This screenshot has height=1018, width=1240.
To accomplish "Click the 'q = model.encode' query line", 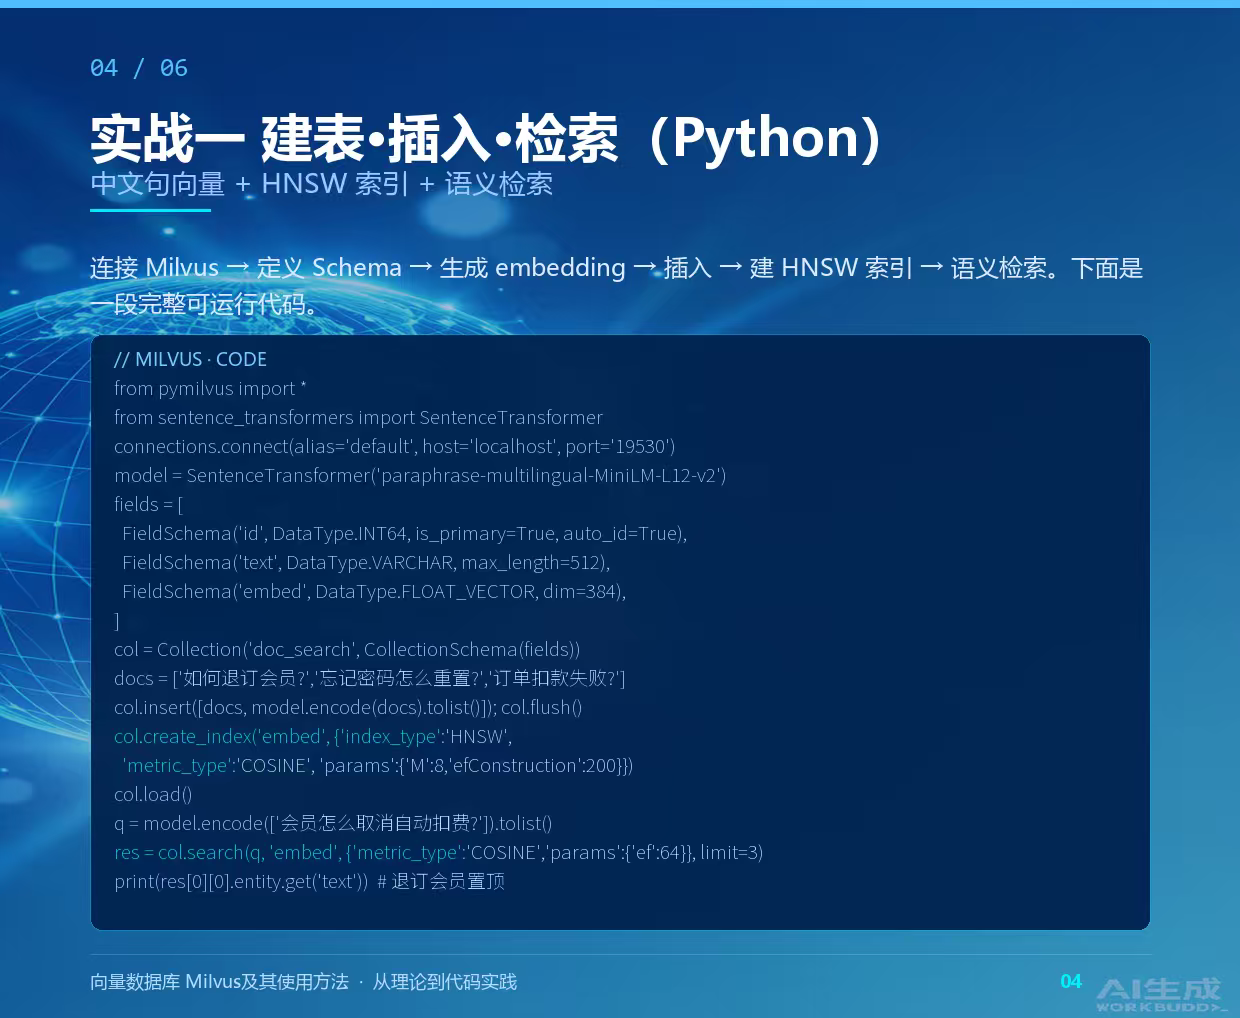I will click(x=333, y=823).
